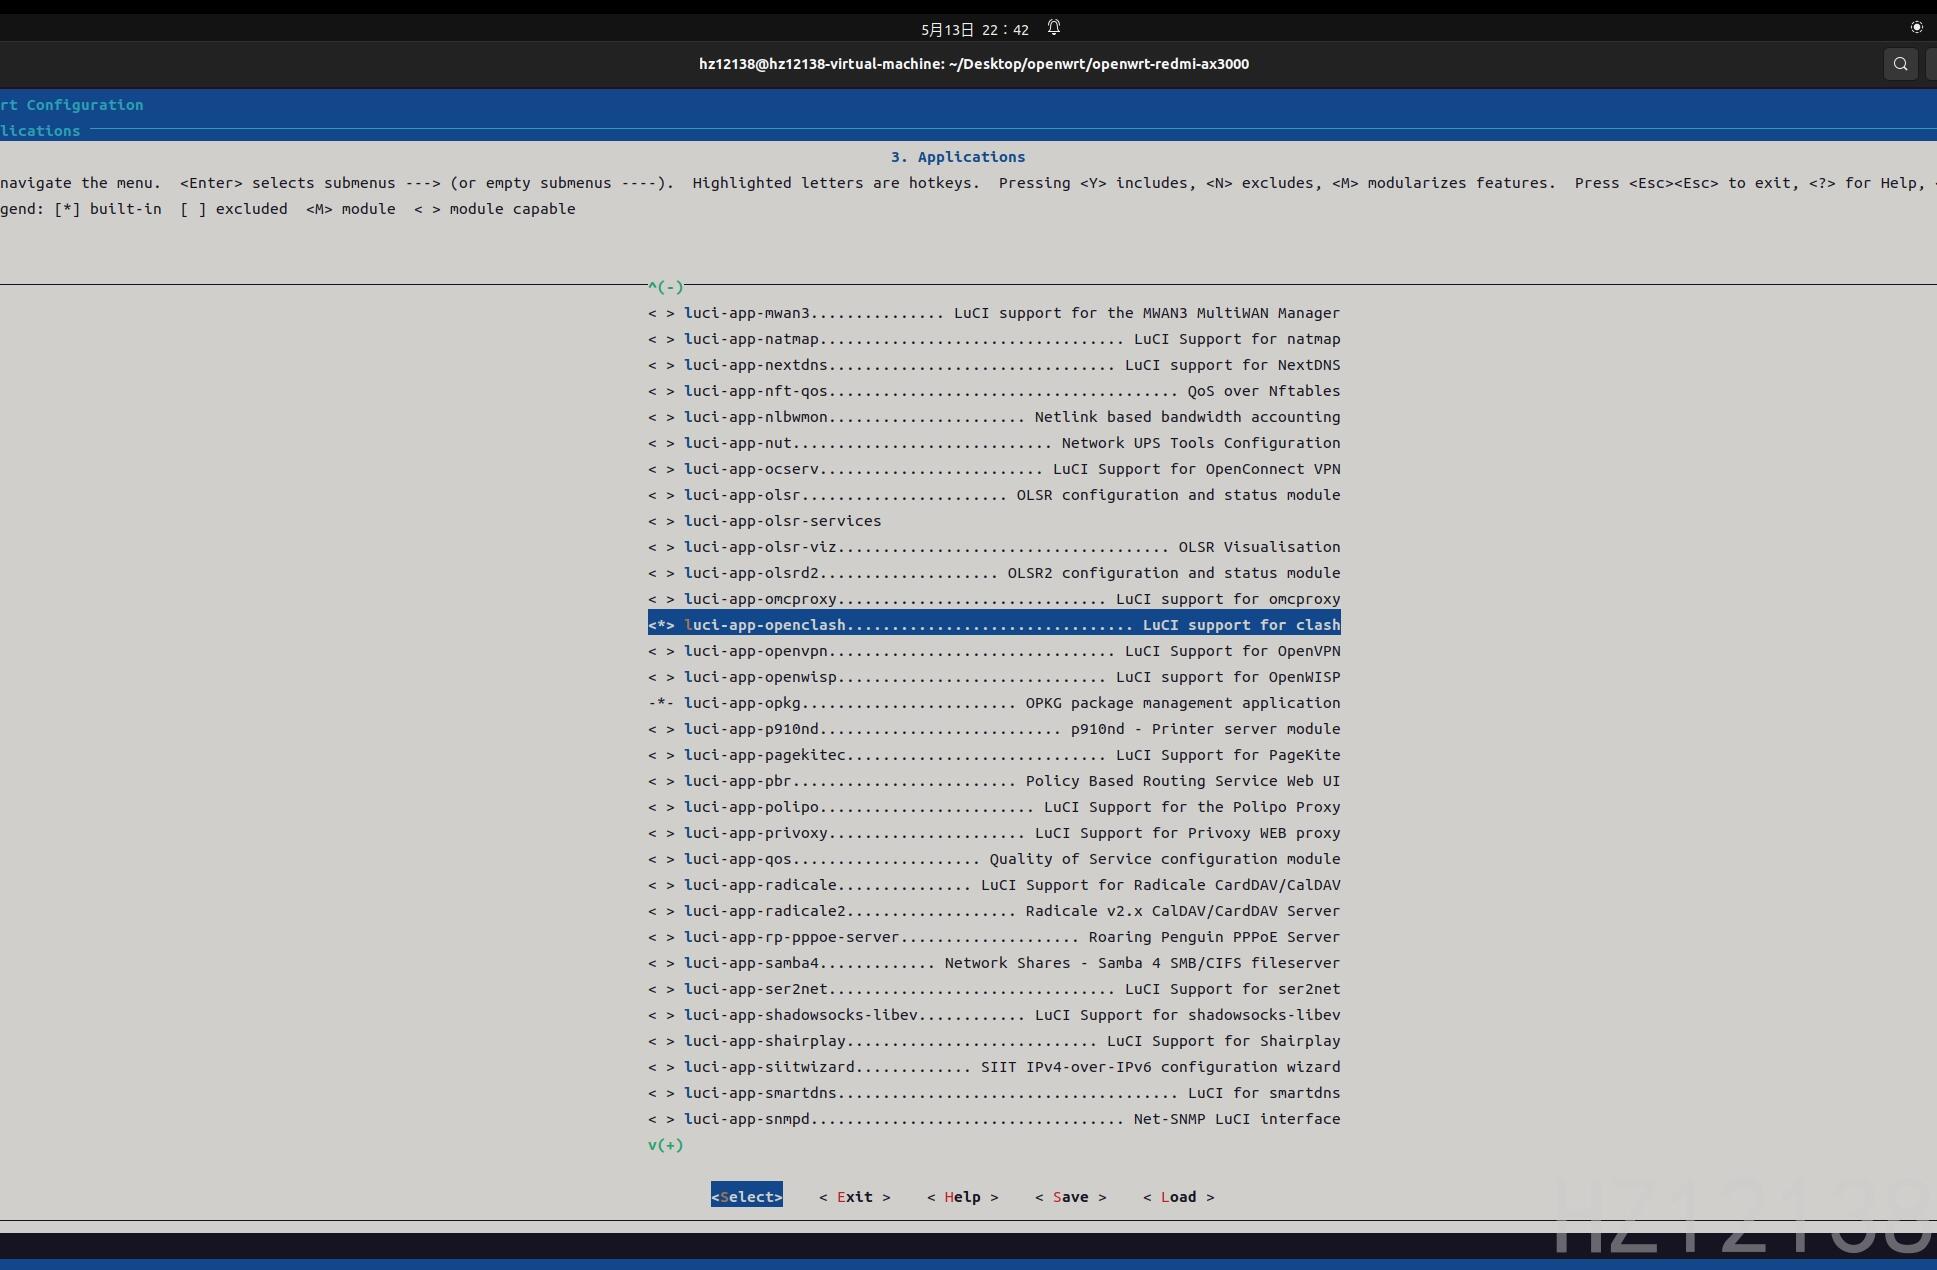Select luci-app-olsr OLSR configuration row
Screen dimensions: 1937x1270
coord(994,495)
